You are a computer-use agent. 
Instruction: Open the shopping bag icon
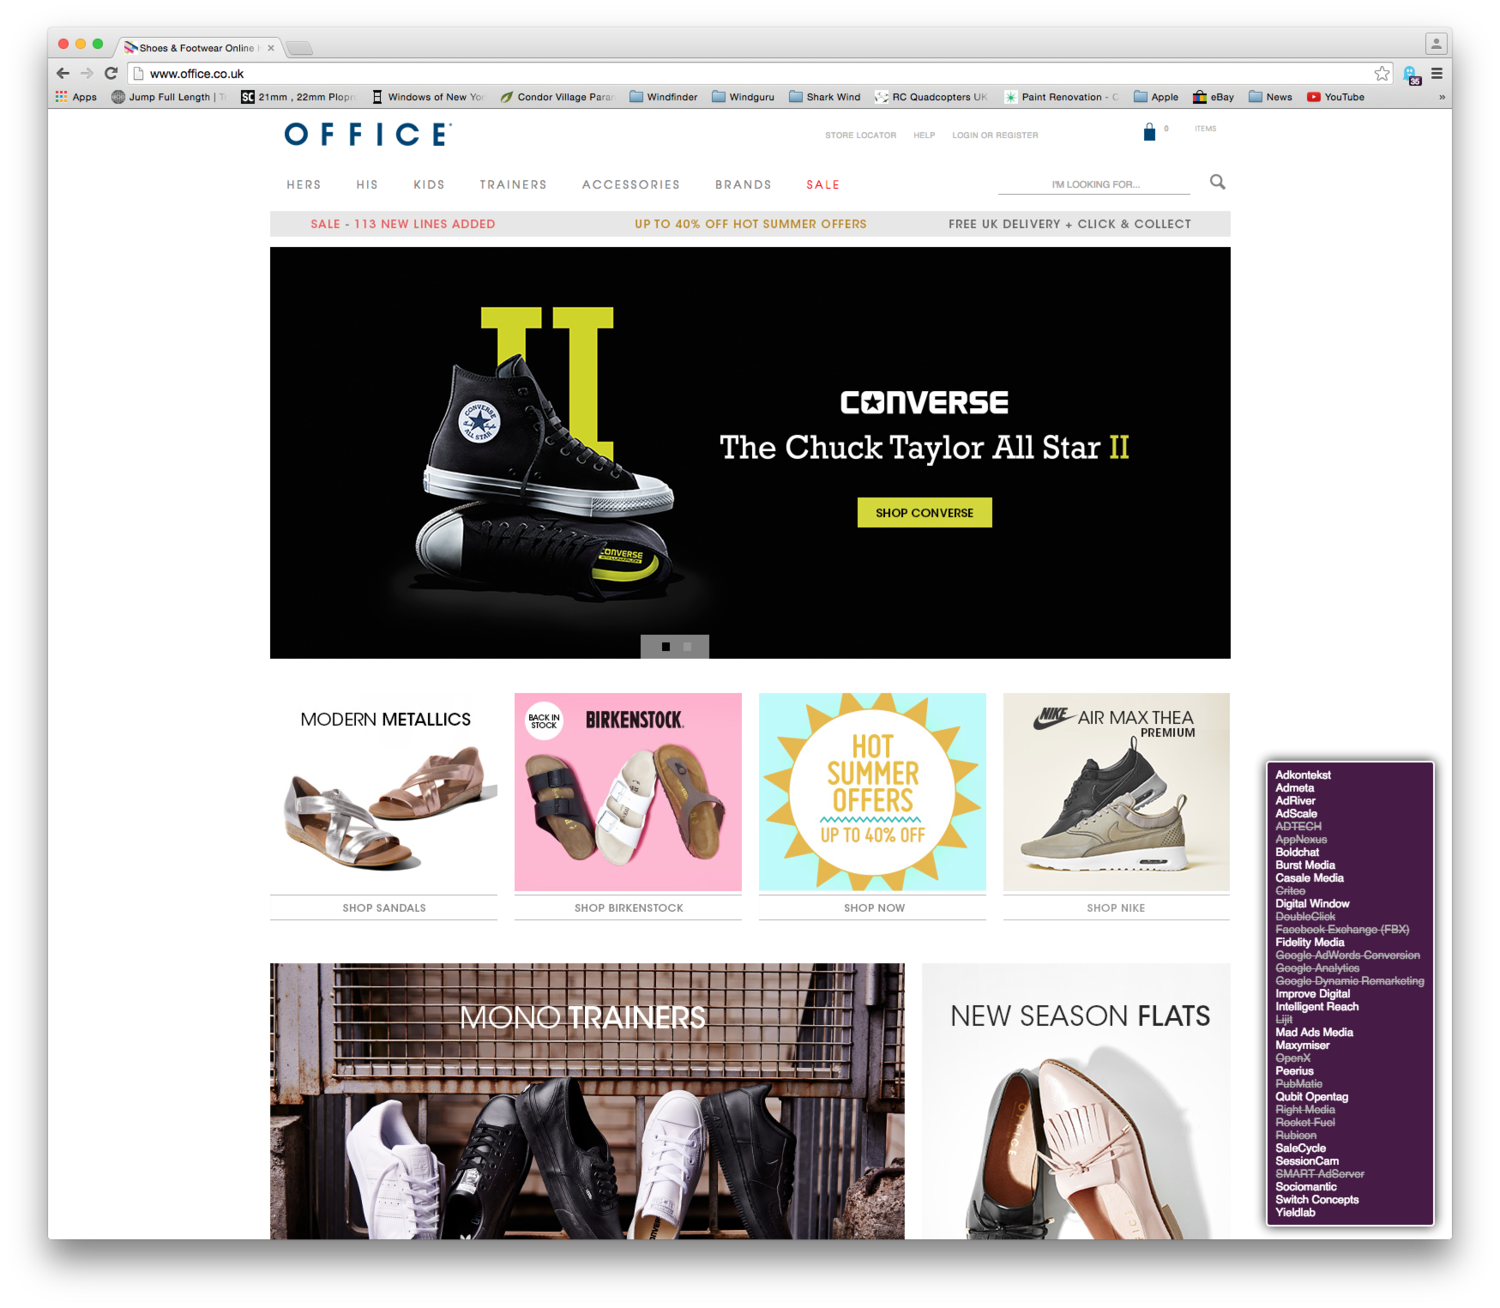tap(1149, 131)
